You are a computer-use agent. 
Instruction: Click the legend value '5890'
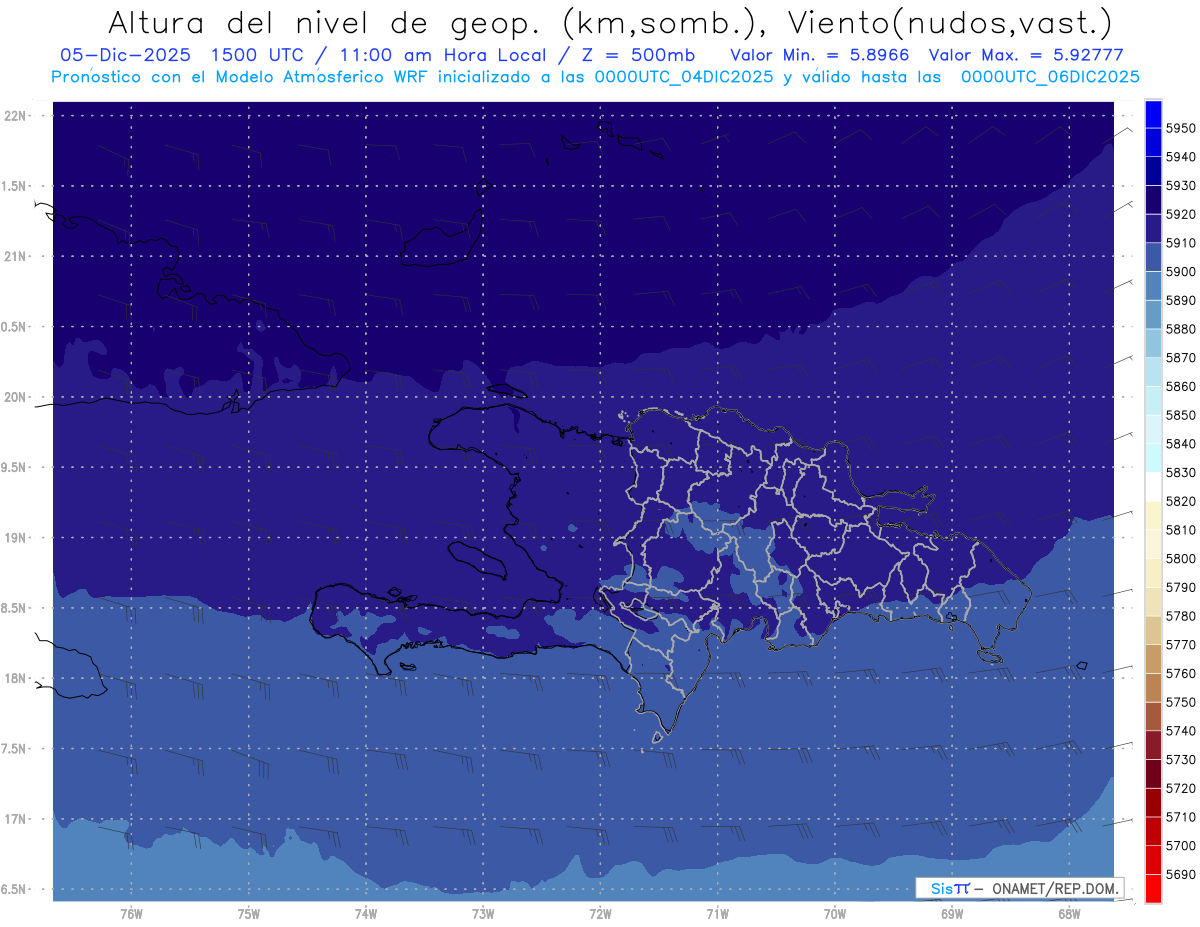point(1180,300)
